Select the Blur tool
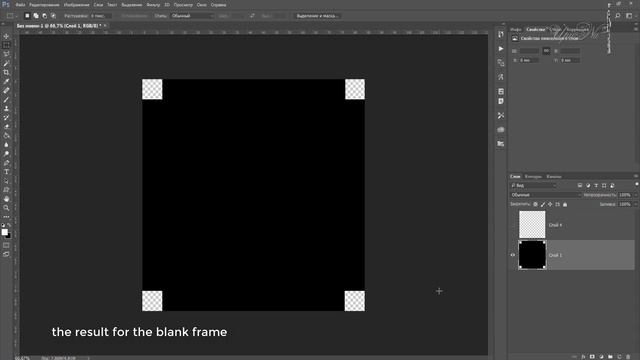 click(x=6, y=144)
